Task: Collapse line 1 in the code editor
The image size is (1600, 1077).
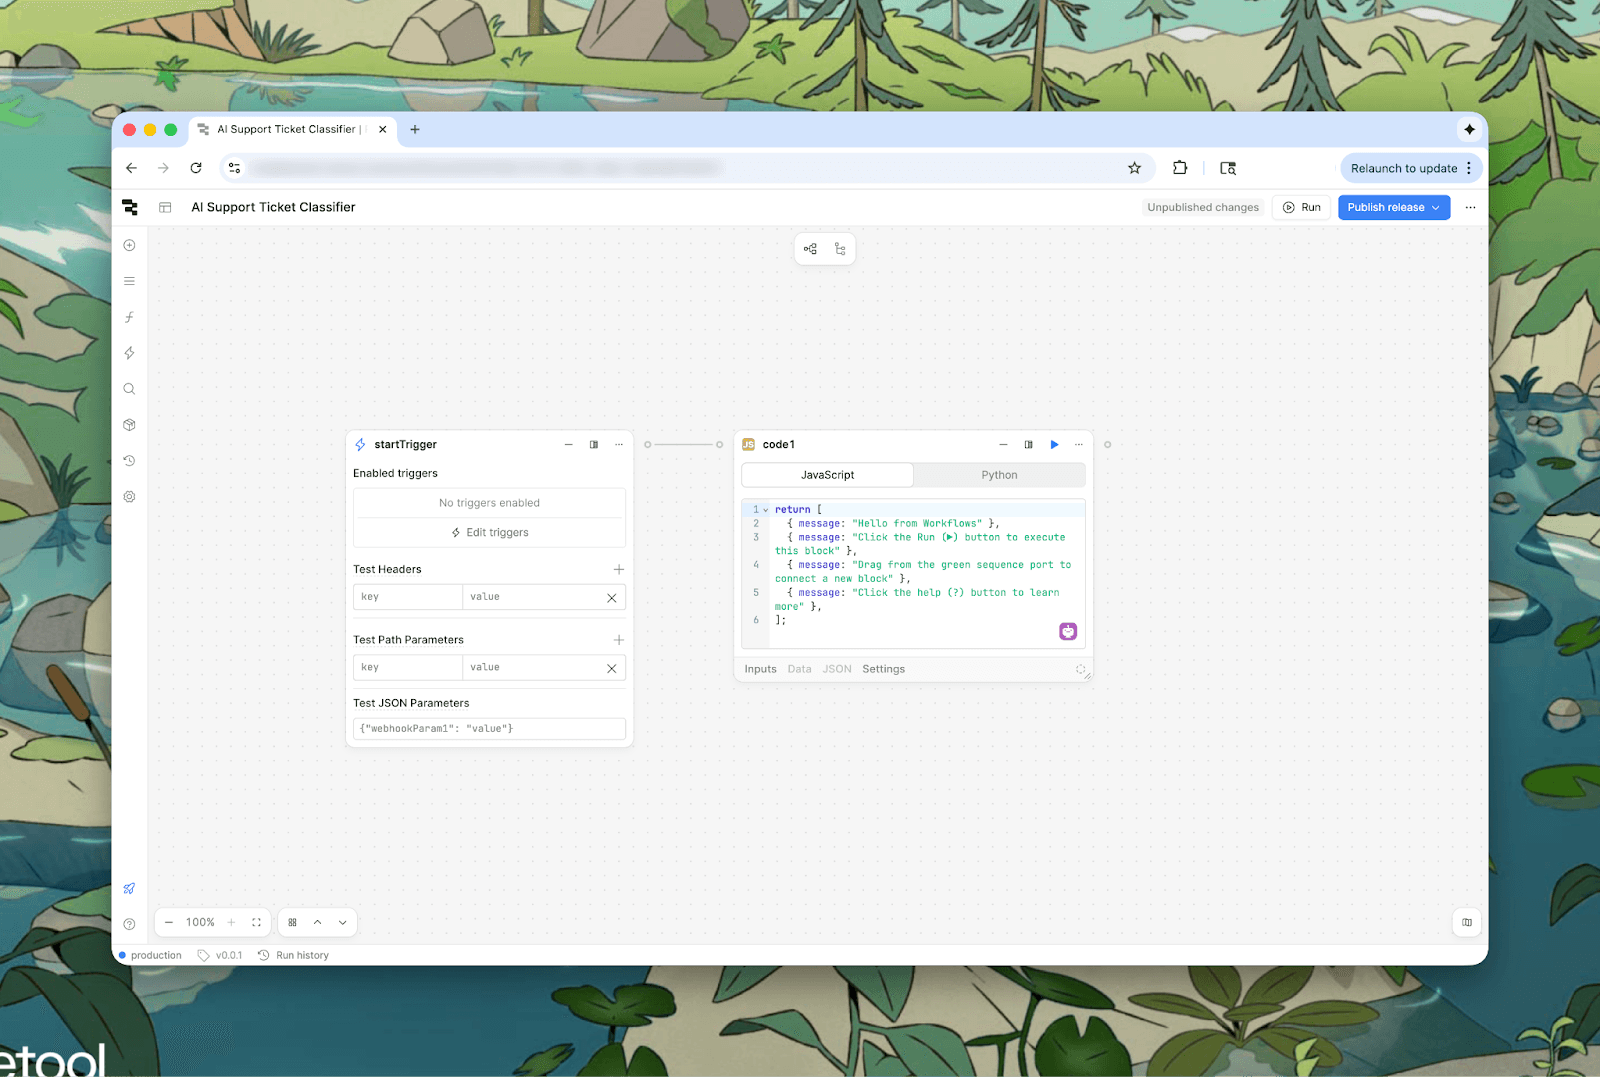Action: pyautogui.click(x=765, y=509)
